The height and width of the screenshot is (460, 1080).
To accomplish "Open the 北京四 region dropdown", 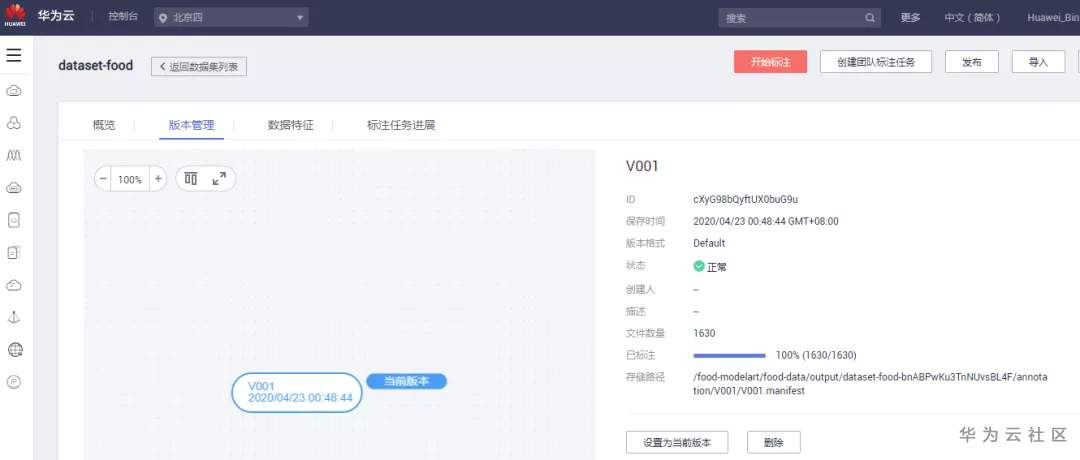I will (x=231, y=18).
